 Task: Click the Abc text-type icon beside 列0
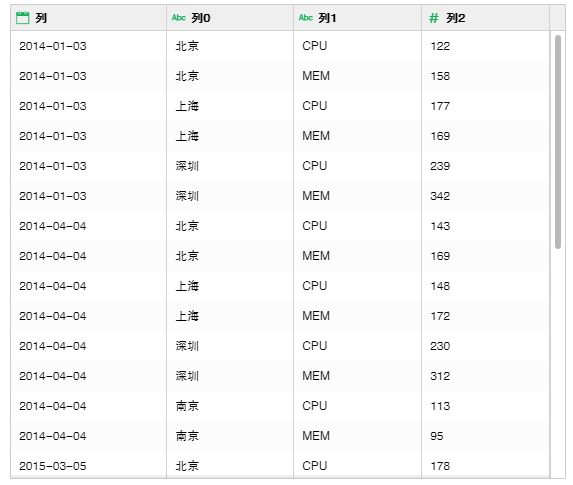click(x=179, y=18)
